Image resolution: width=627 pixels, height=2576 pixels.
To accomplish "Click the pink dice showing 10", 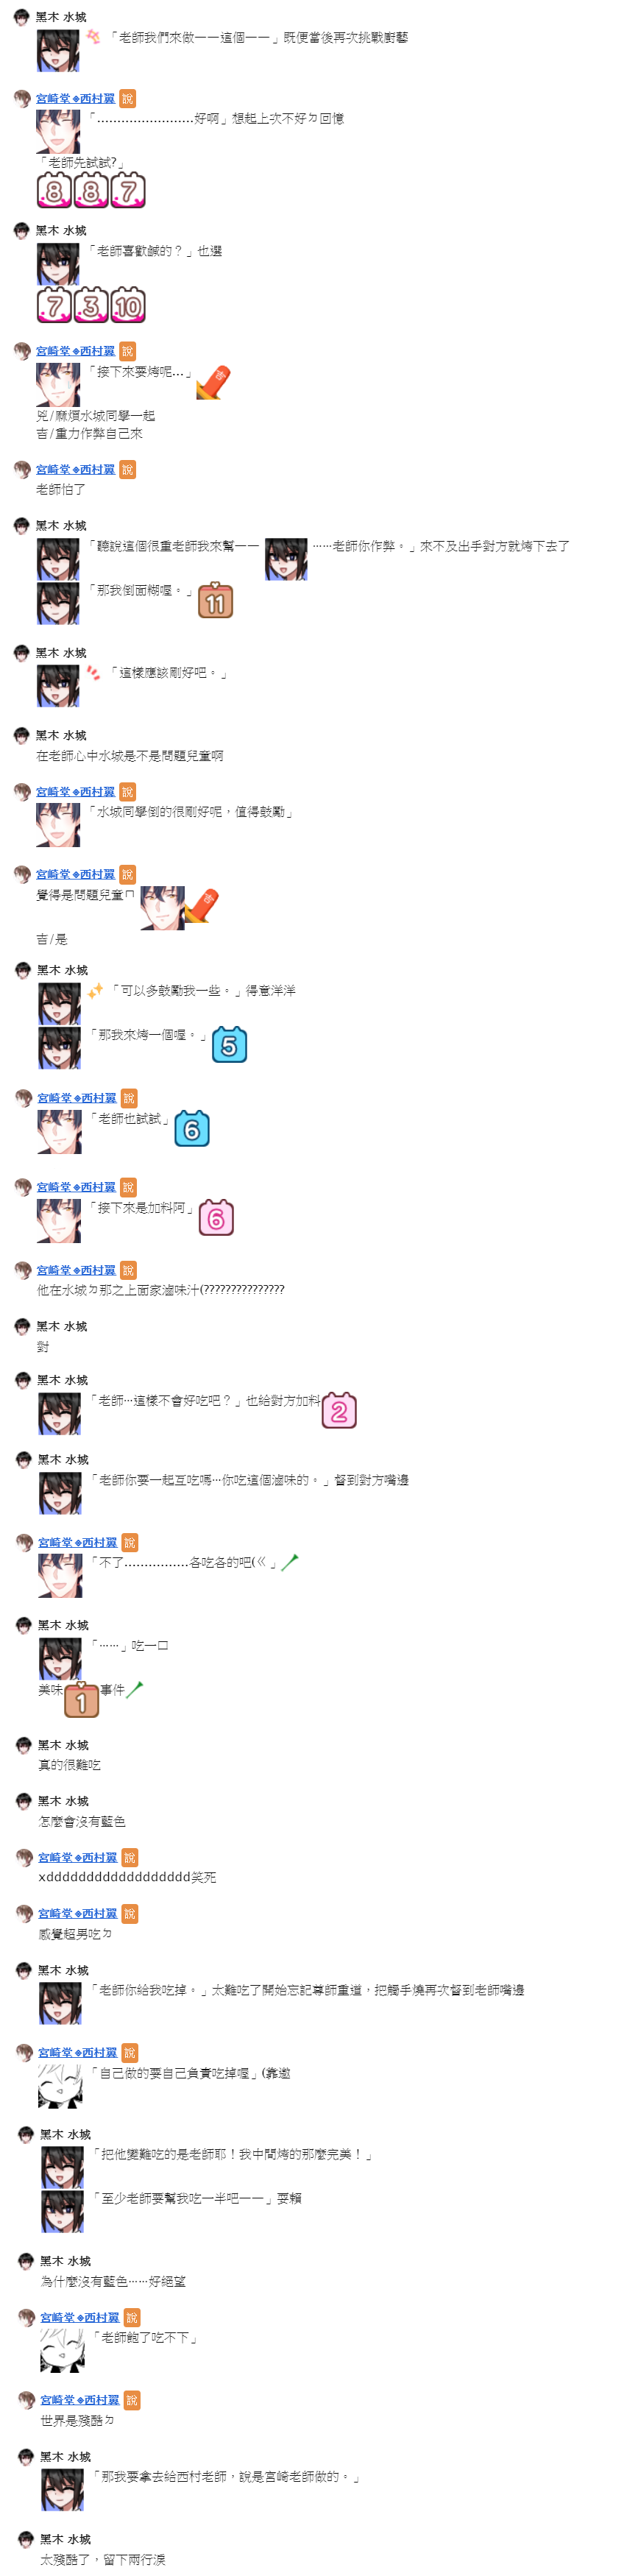I will 128,305.
